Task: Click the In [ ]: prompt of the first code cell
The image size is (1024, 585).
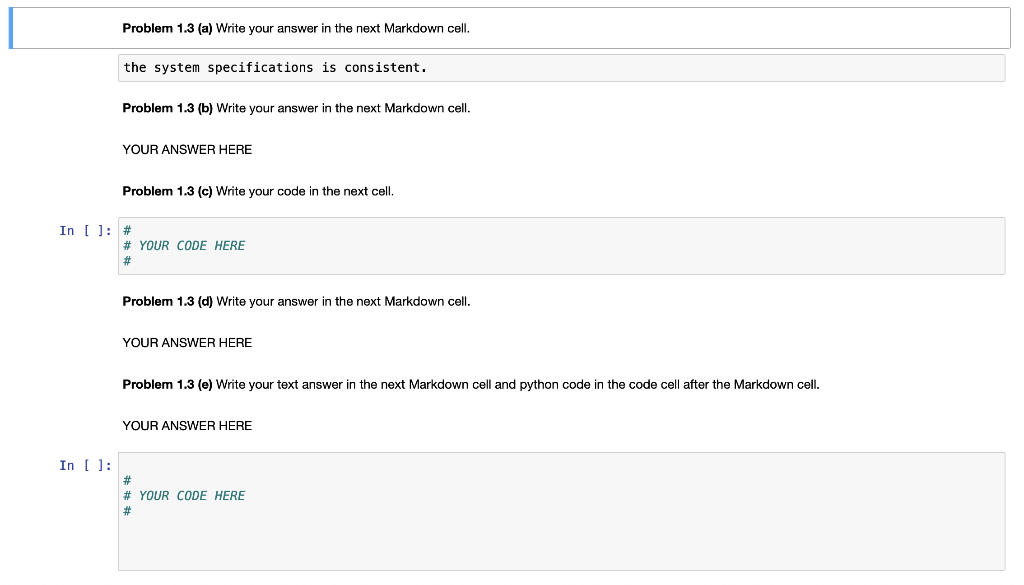Action: point(85,230)
